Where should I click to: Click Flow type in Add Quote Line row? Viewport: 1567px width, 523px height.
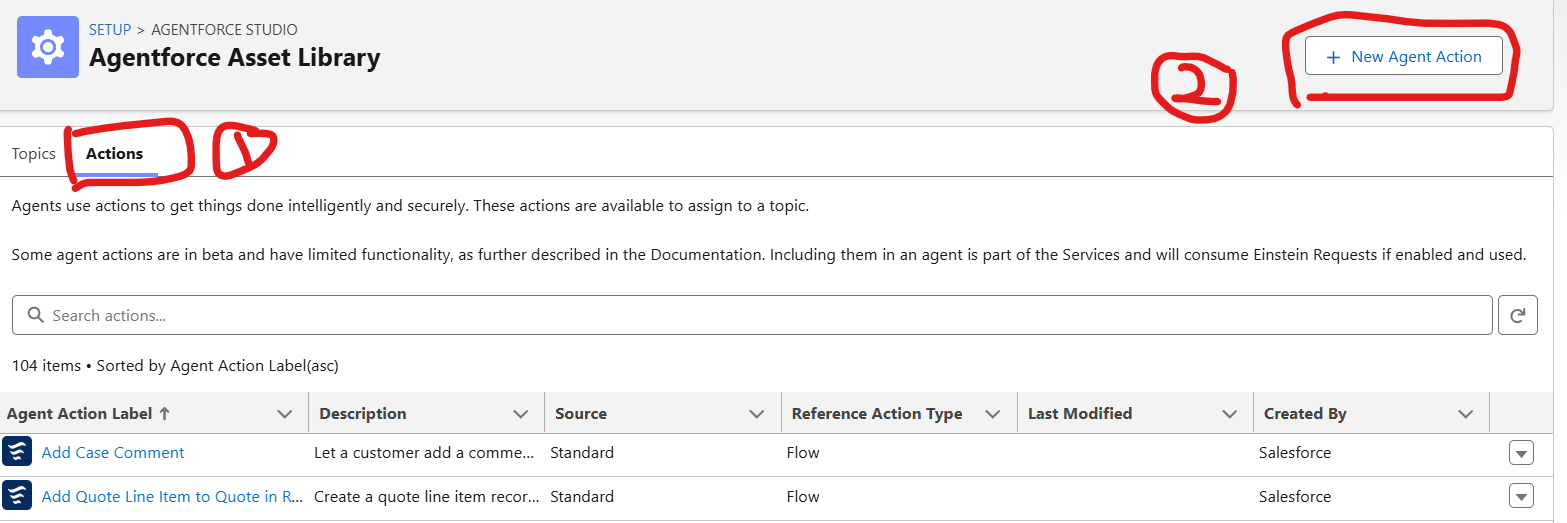pyautogui.click(x=803, y=496)
